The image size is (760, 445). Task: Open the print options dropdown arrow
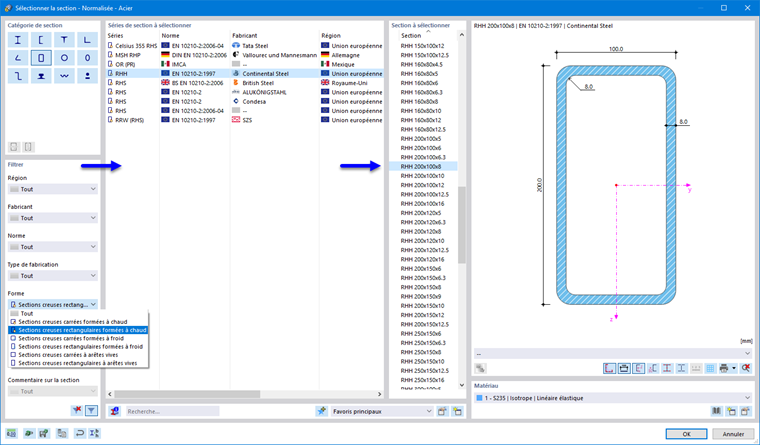[734, 368]
